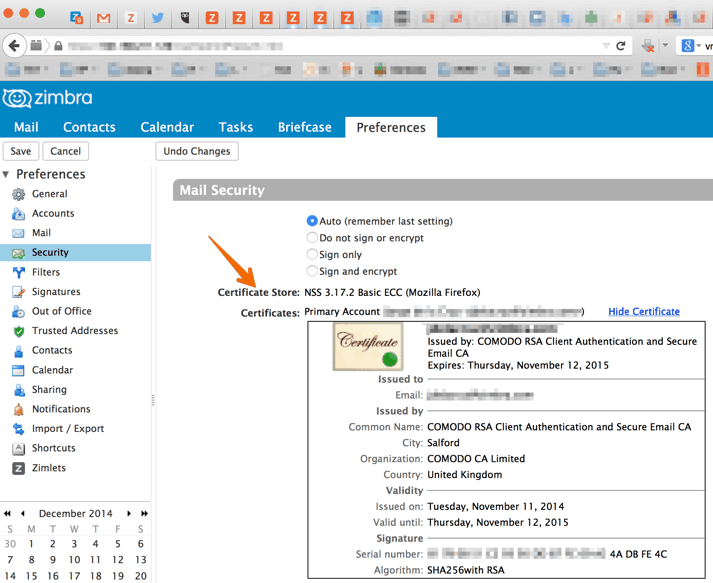The height and width of the screenshot is (583, 713).
Task: Open Accounts preferences icon
Action: [18, 214]
